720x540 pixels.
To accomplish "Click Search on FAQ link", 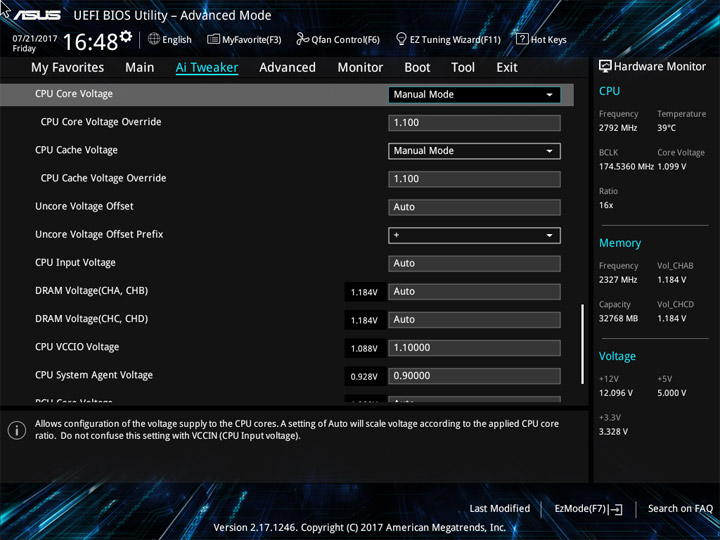I will [680, 508].
